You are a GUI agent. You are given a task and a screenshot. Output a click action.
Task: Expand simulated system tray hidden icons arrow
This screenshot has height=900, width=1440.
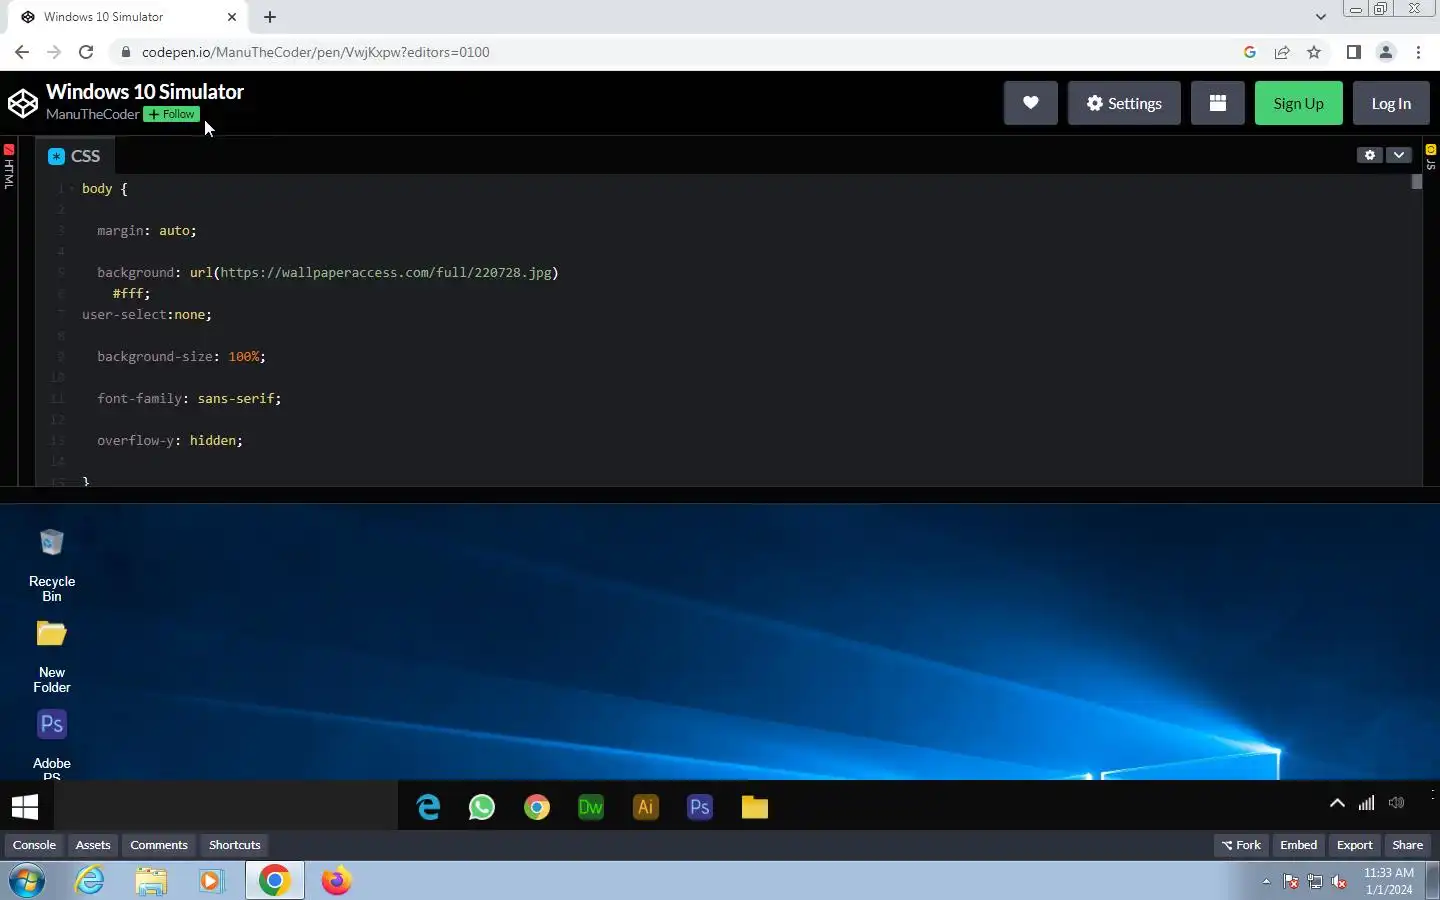1337,803
